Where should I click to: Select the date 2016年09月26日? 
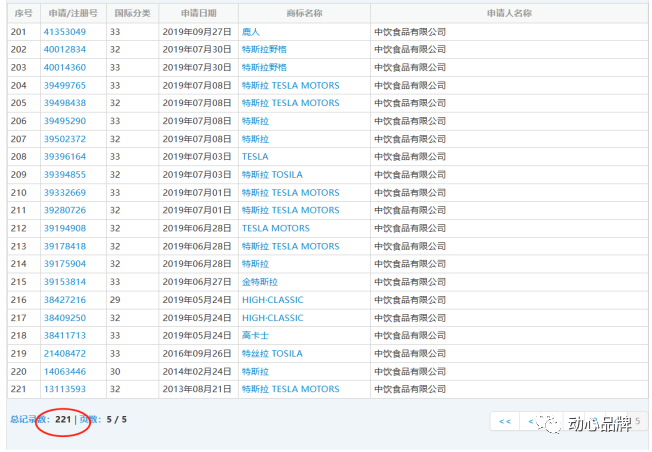point(197,353)
